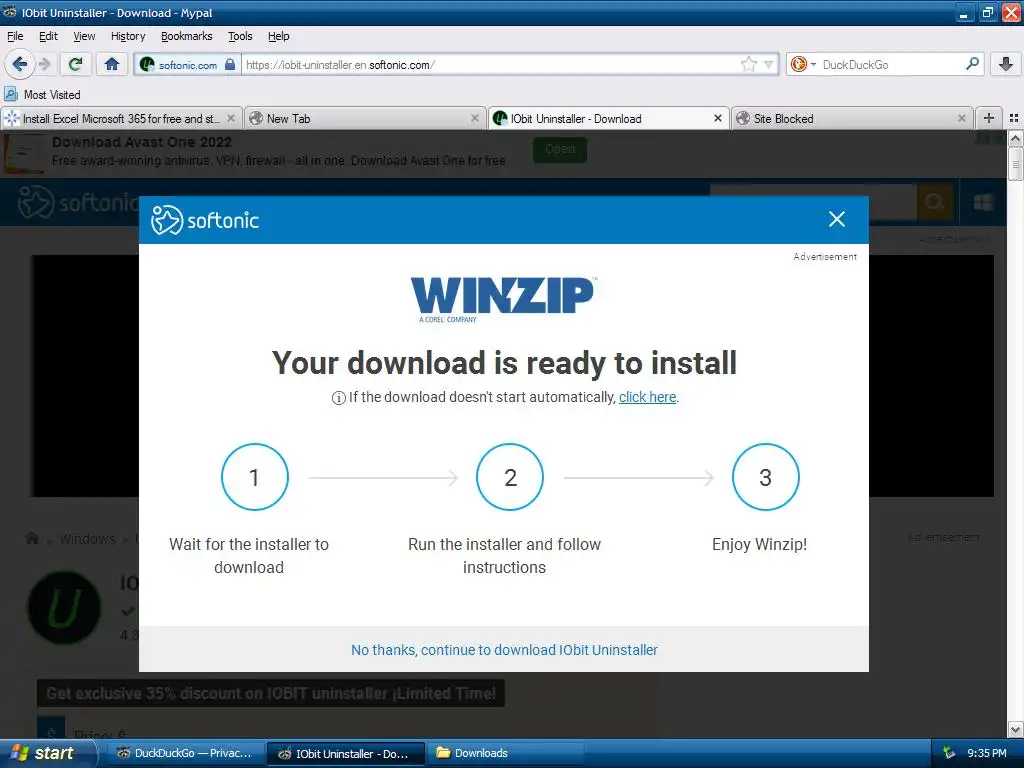Show all tabs list button
Viewport: 1024px width, 768px height.
pos(1014,118)
